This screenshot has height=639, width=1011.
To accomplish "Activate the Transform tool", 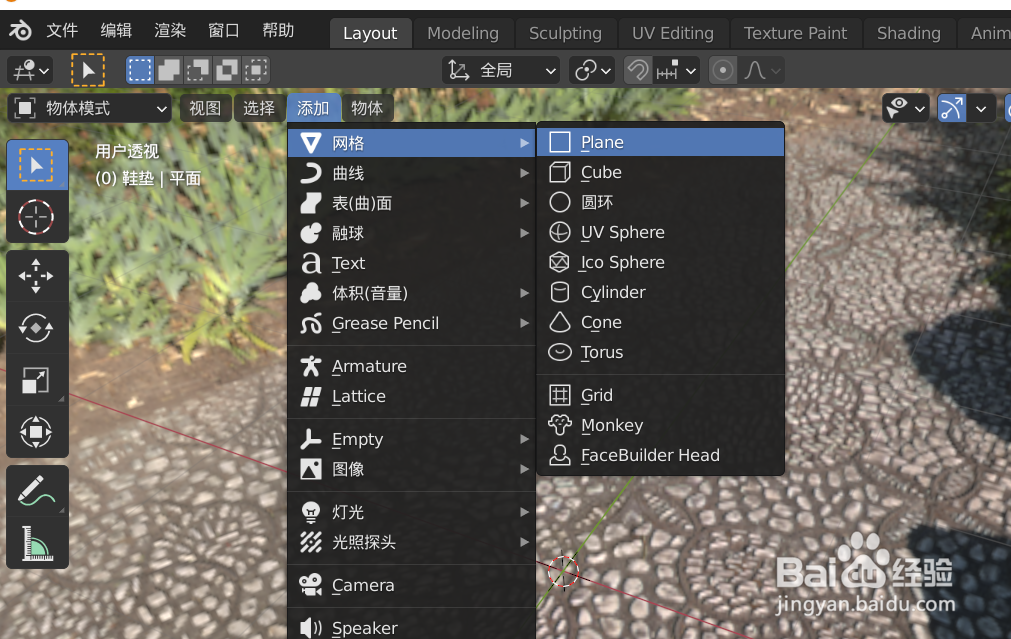I will tap(37, 431).
